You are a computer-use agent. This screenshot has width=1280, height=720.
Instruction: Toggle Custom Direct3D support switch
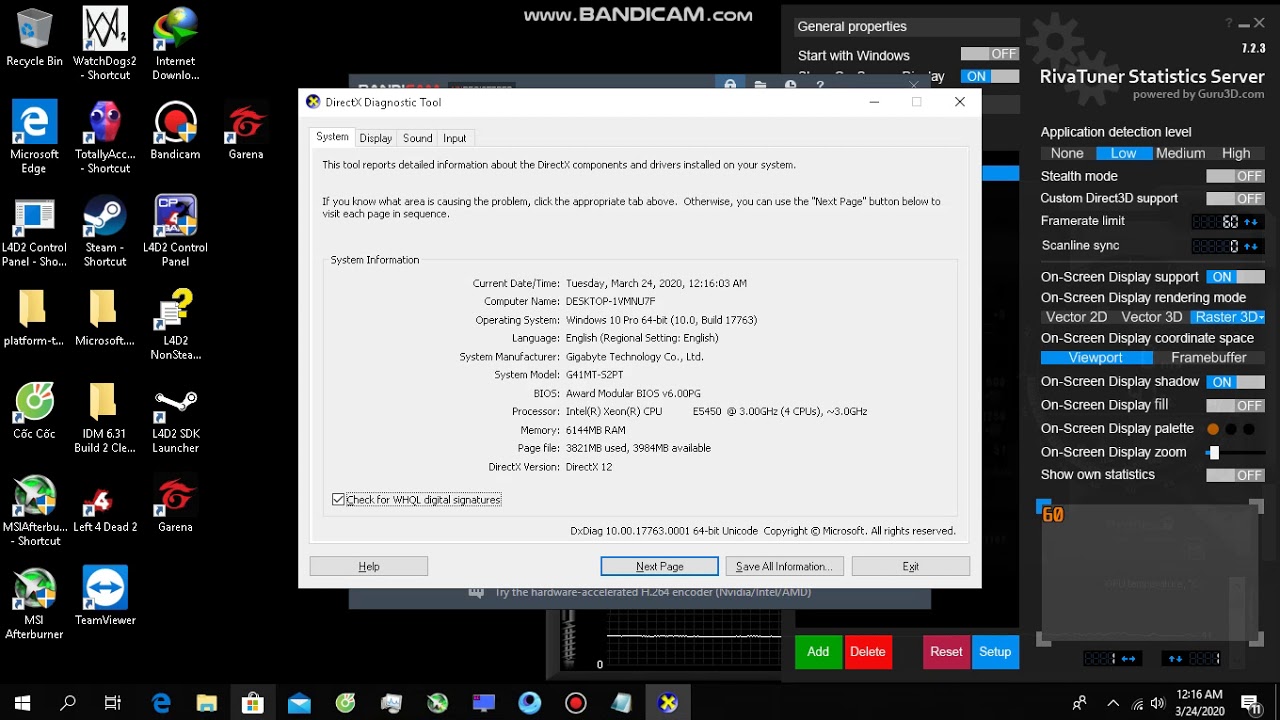(x=1235, y=198)
